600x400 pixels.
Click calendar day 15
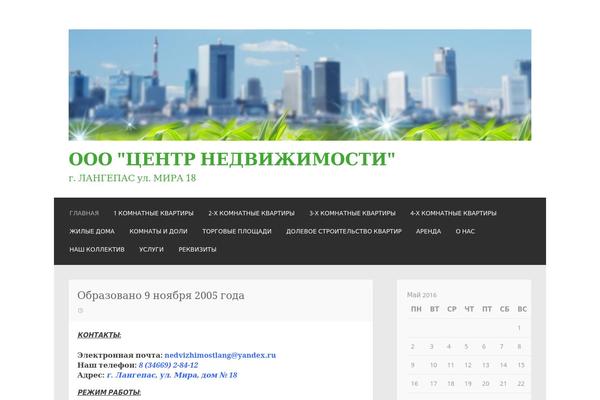(x=521, y=365)
